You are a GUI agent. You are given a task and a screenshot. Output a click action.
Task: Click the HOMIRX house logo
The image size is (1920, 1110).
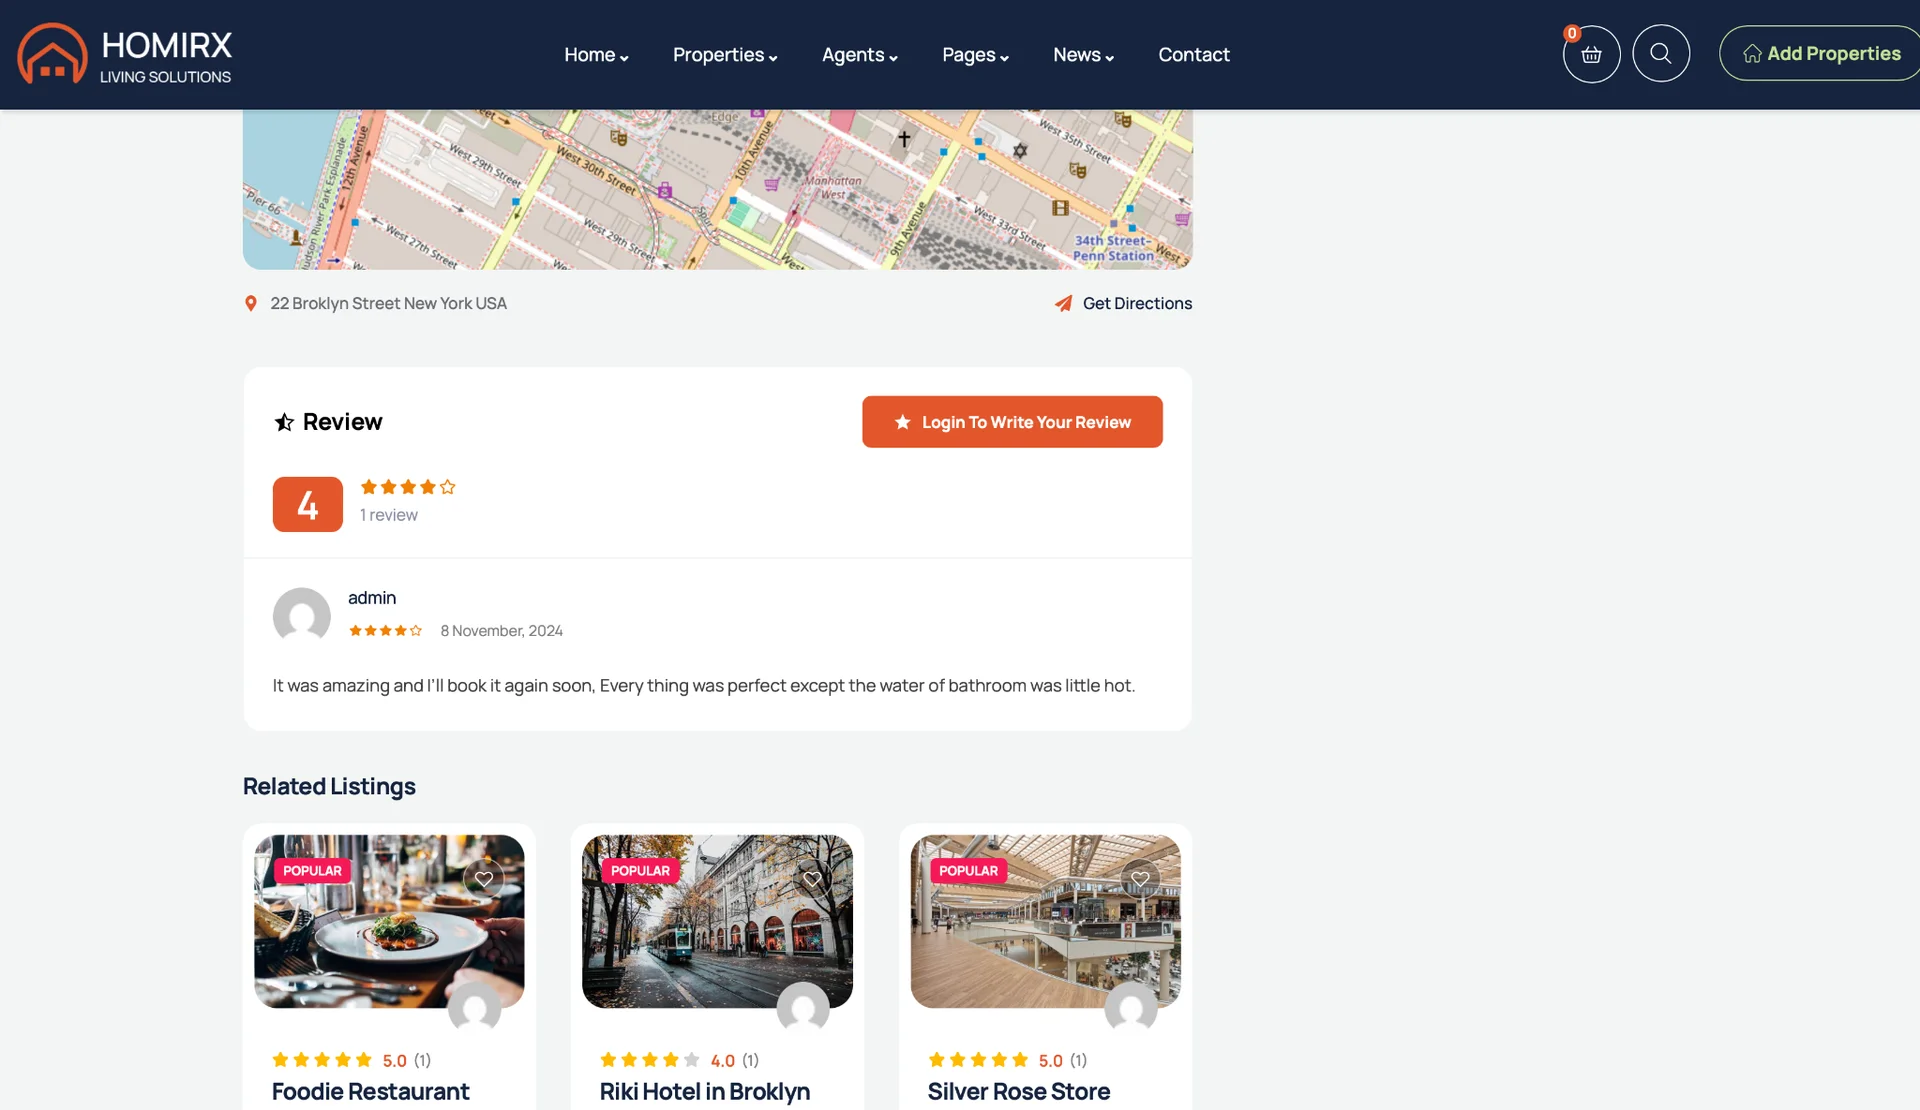coord(52,54)
